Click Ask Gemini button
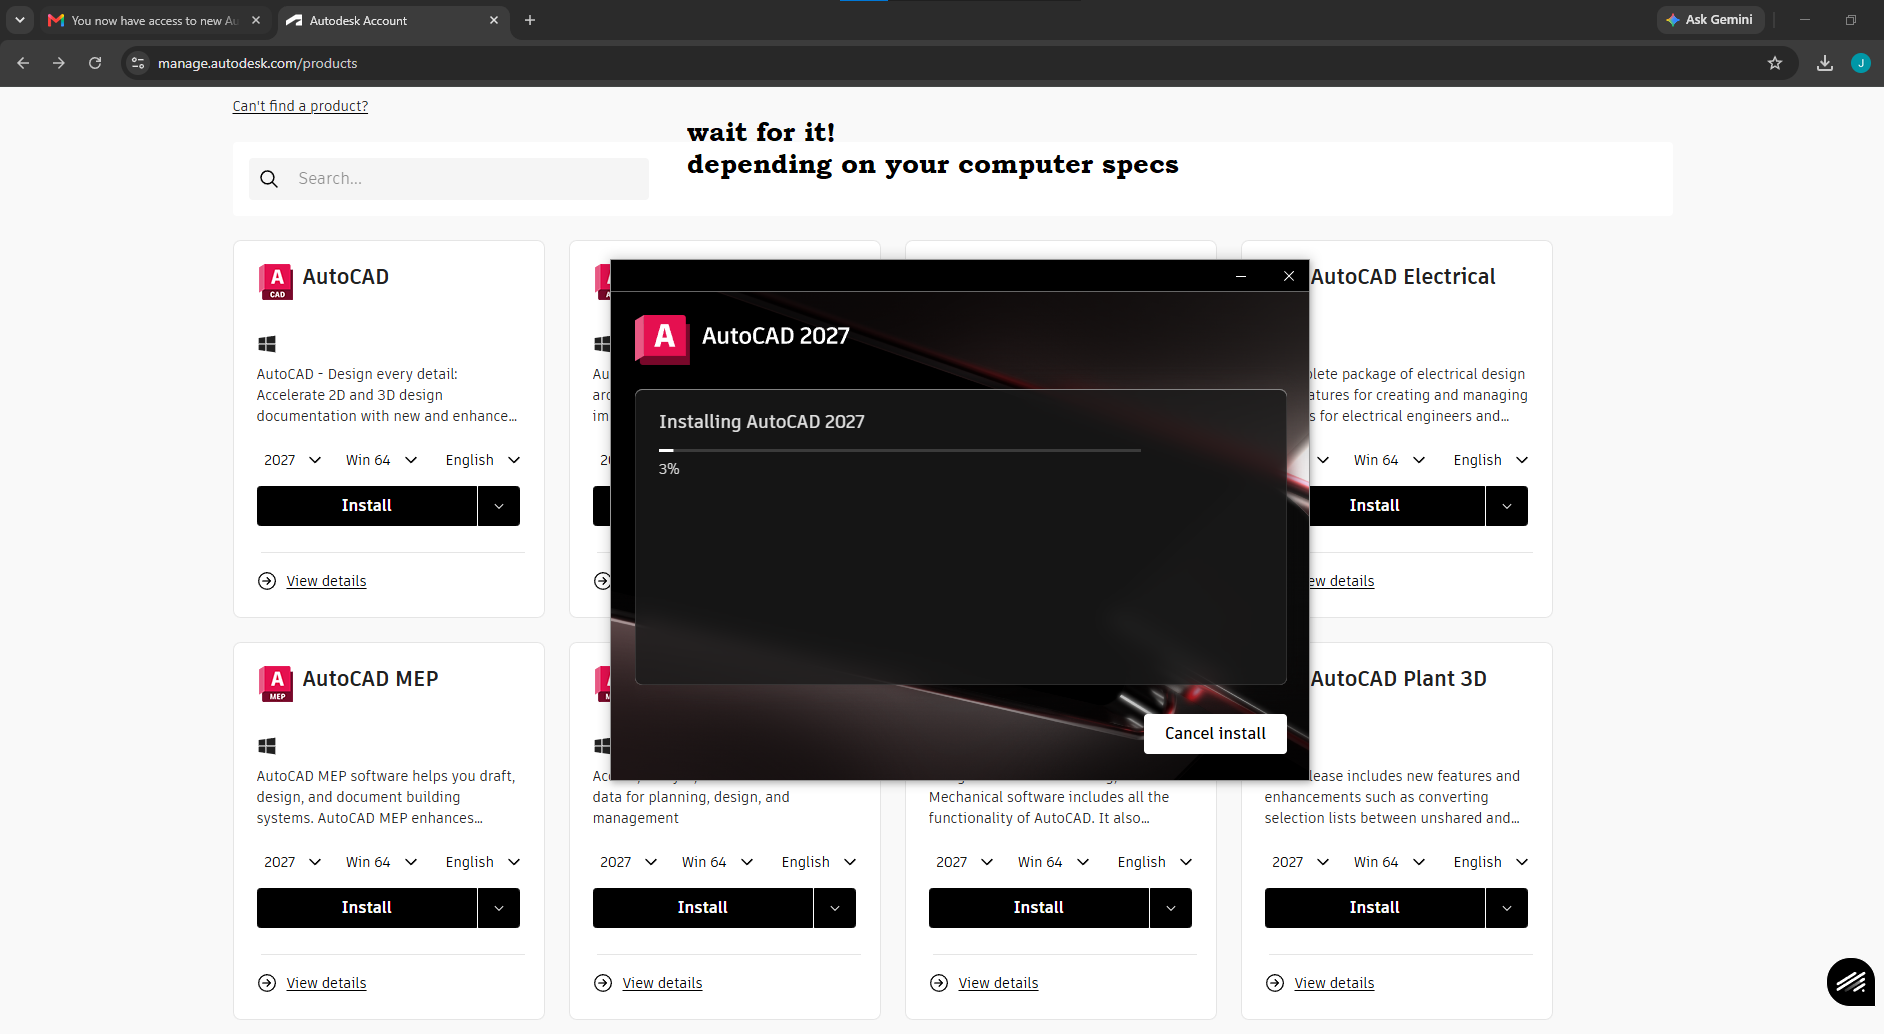1884x1034 pixels. point(1710,20)
